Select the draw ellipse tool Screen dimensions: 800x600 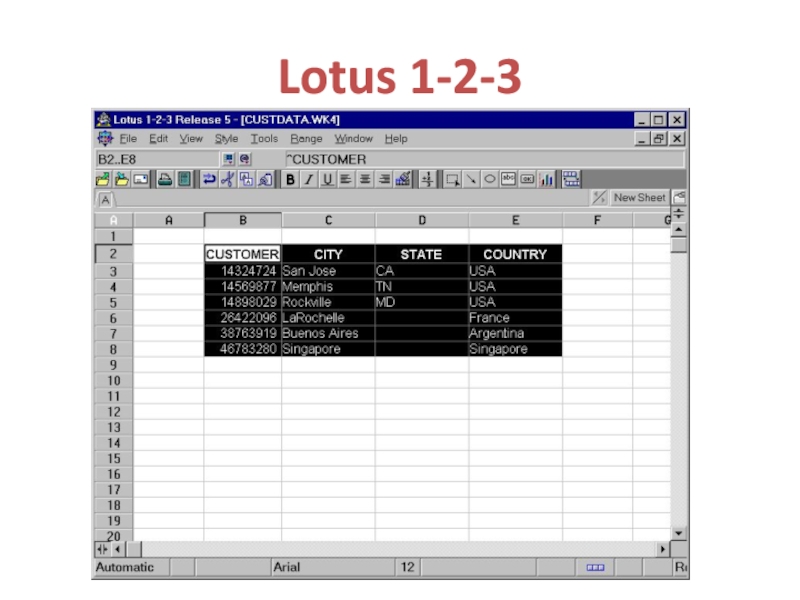click(489, 180)
